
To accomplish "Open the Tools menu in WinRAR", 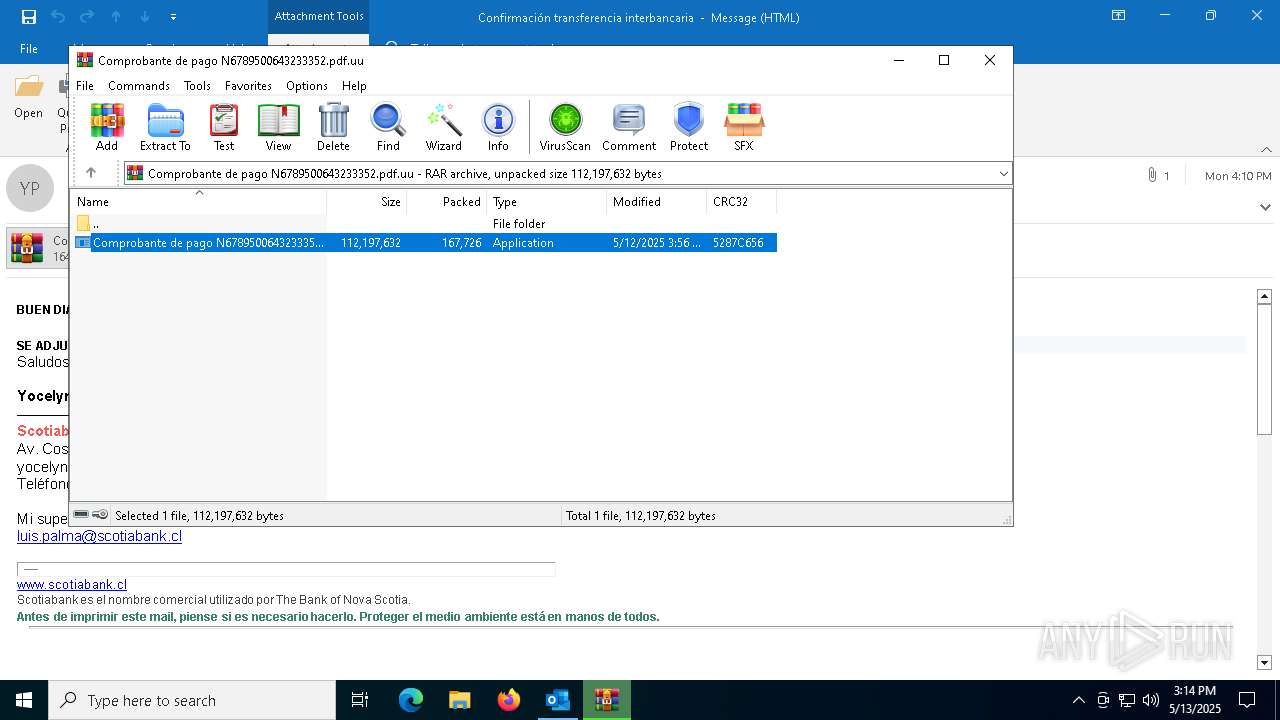I will click(x=197, y=86).
